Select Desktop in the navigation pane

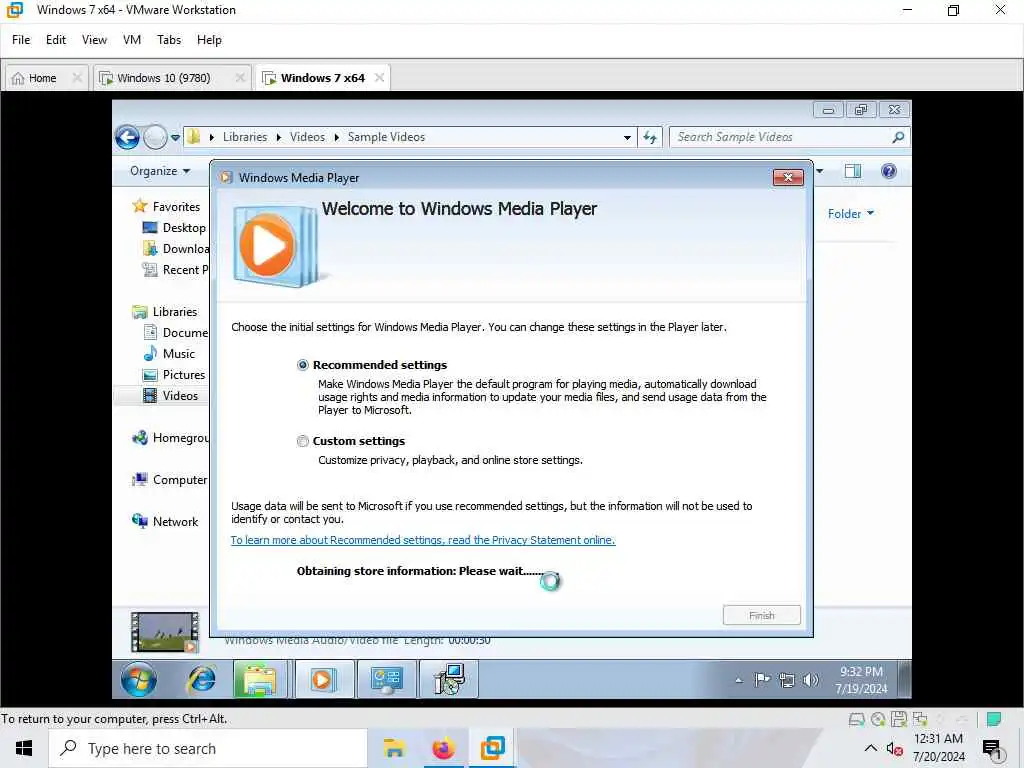[x=174, y=228]
